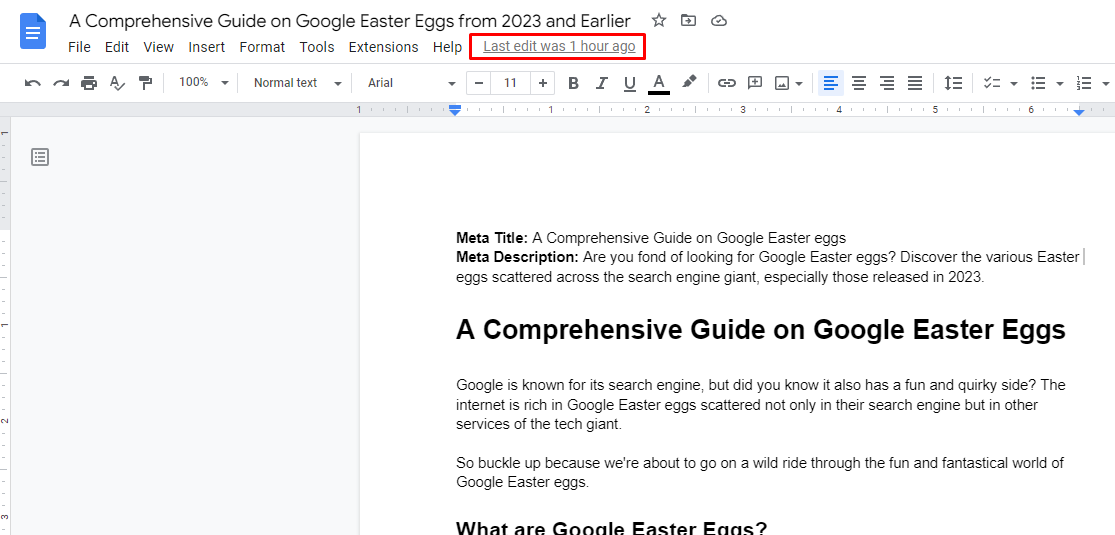Viewport: 1115px width, 535px height.
Task: Open the File menu
Action: (x=79, y=47)
